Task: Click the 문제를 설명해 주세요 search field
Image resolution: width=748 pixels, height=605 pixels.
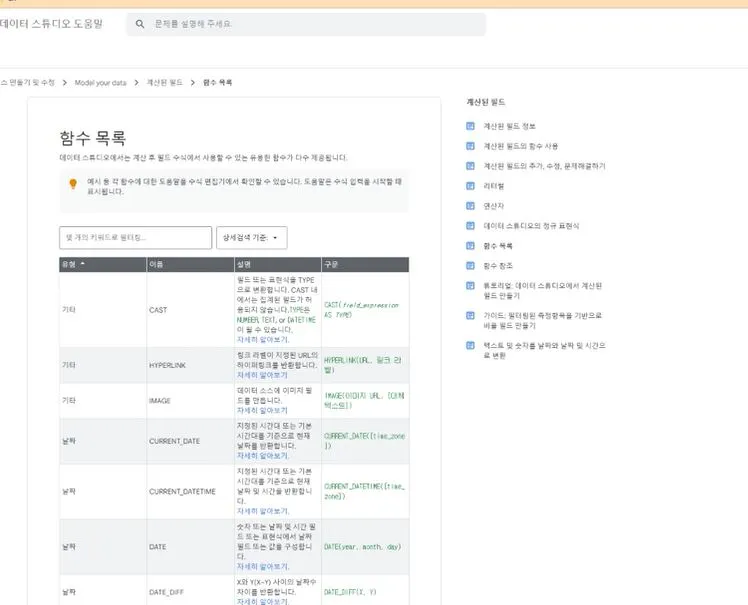Action: pos(306,24)
